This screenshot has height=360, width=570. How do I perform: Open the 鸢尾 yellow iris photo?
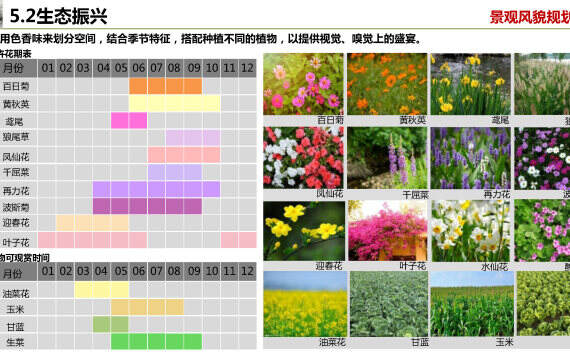pos(471,84)
